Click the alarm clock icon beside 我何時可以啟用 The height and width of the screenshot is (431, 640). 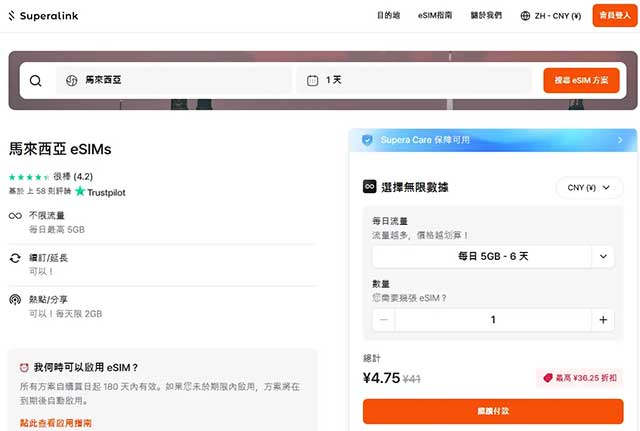pyautogui.click(x=22, y=368)
